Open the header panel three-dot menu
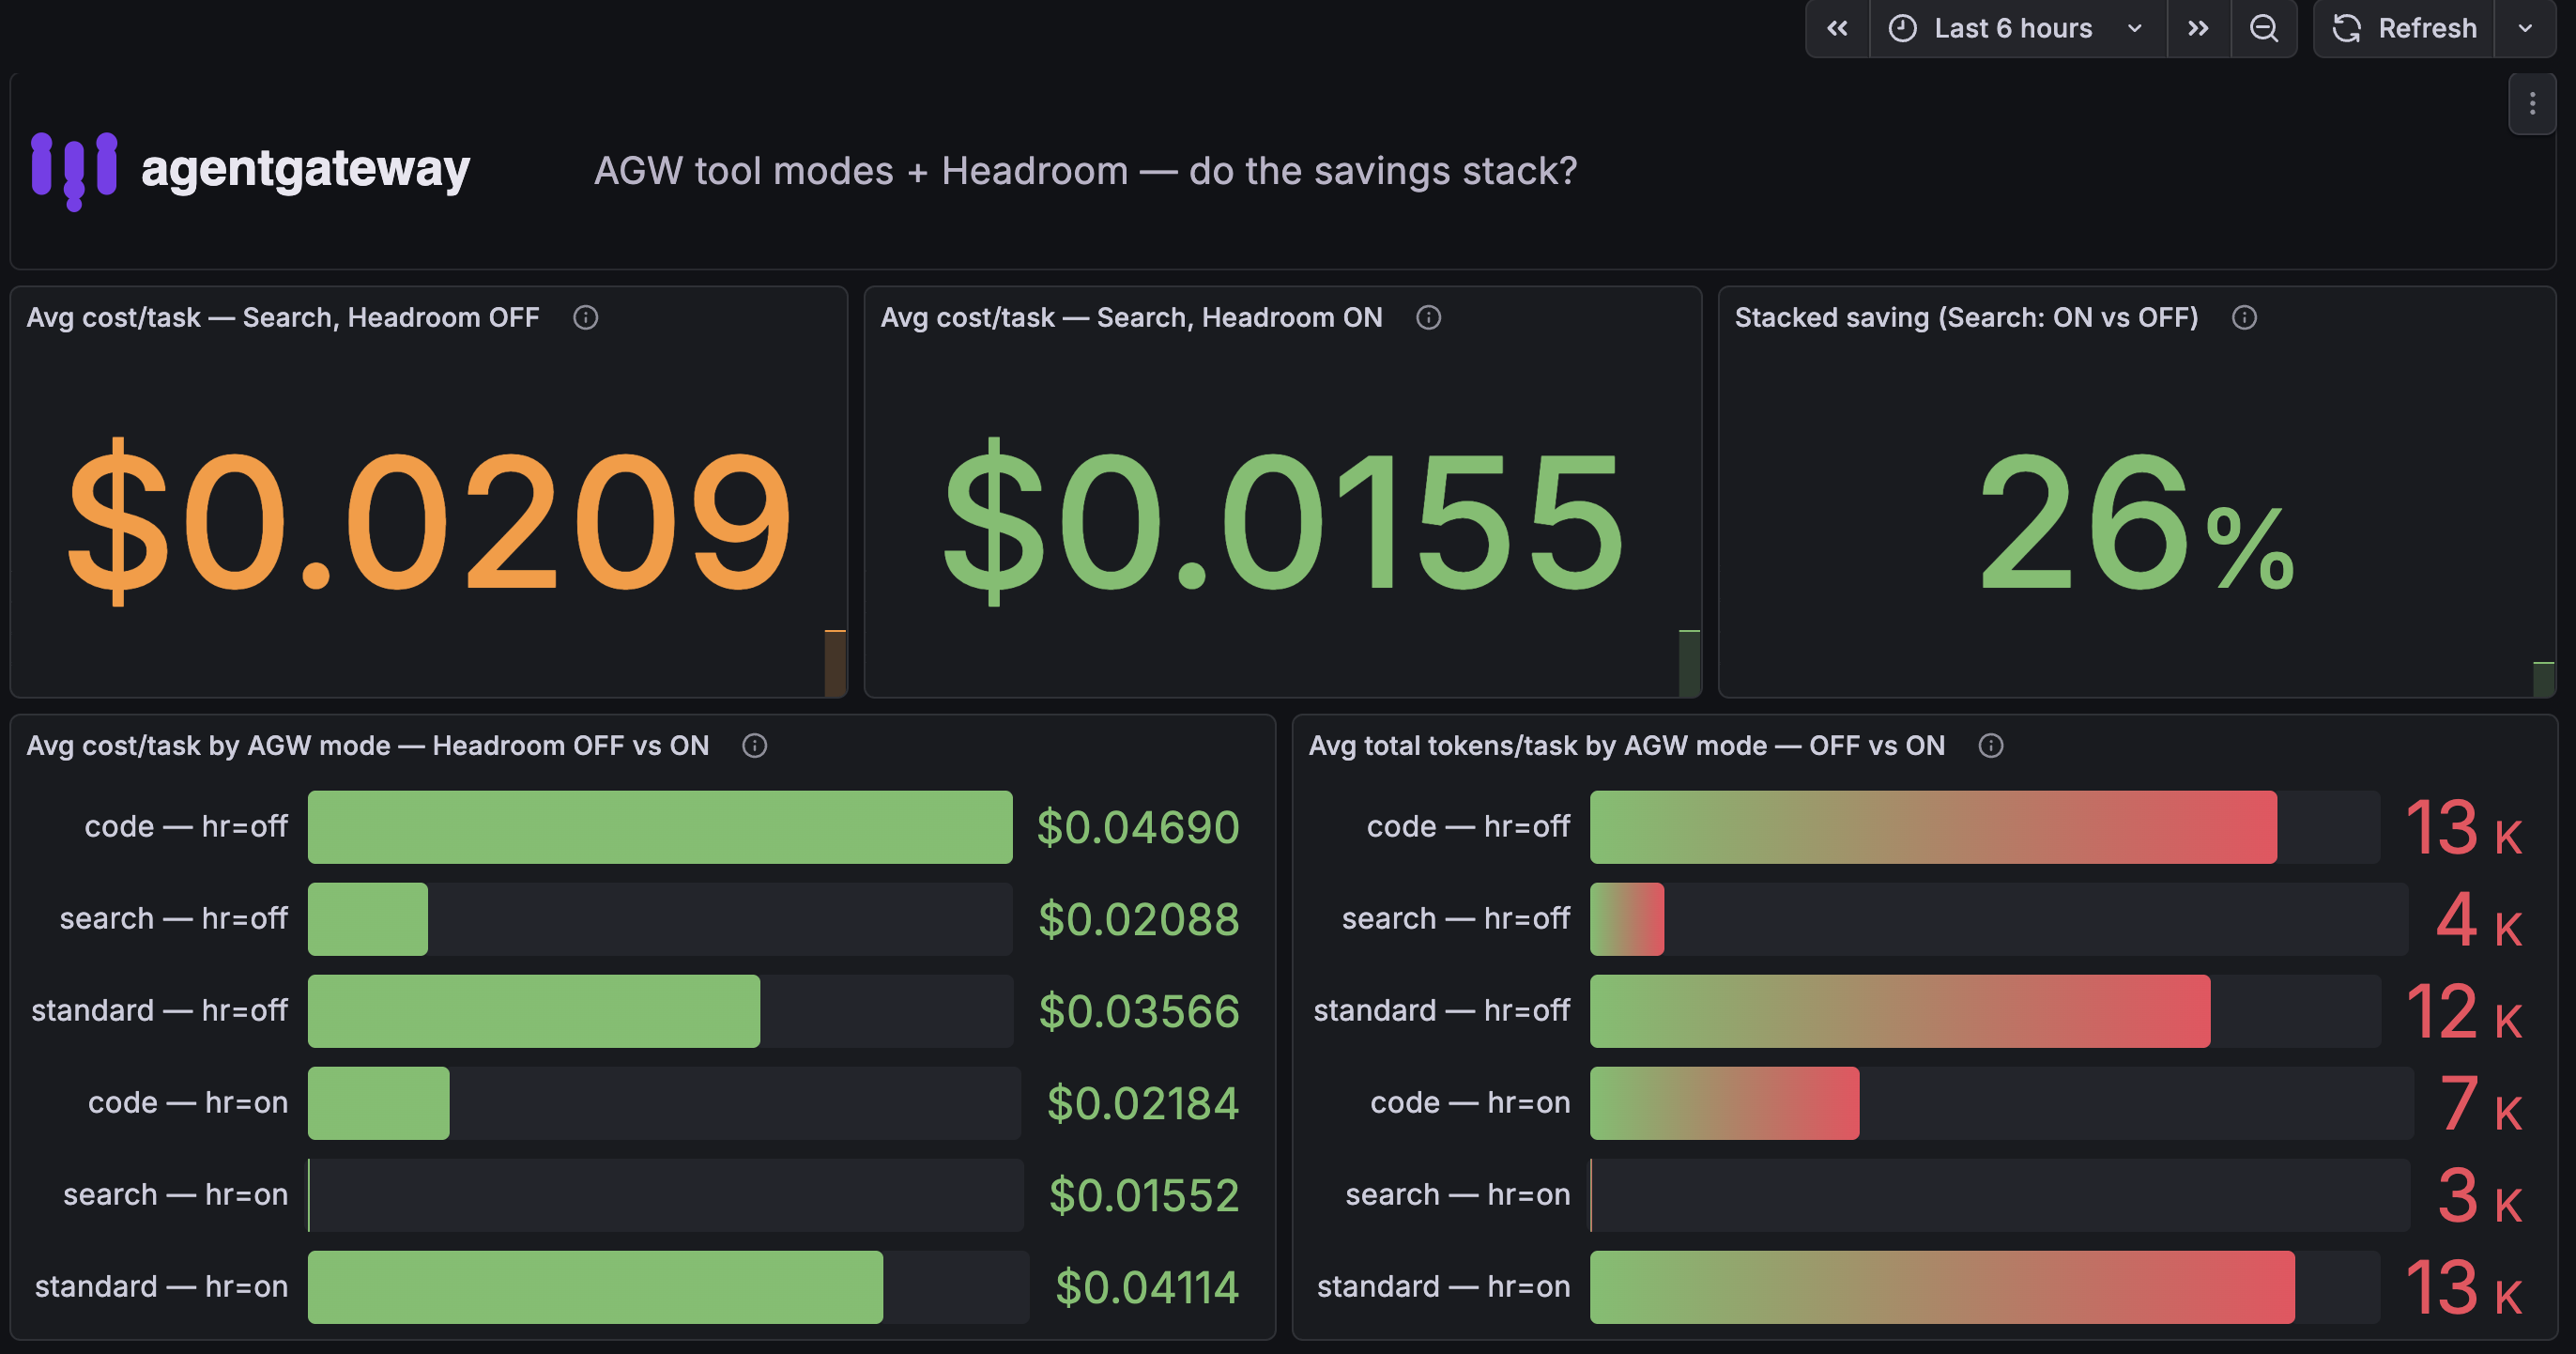2576x1354 pixels. coord(2532,104)
